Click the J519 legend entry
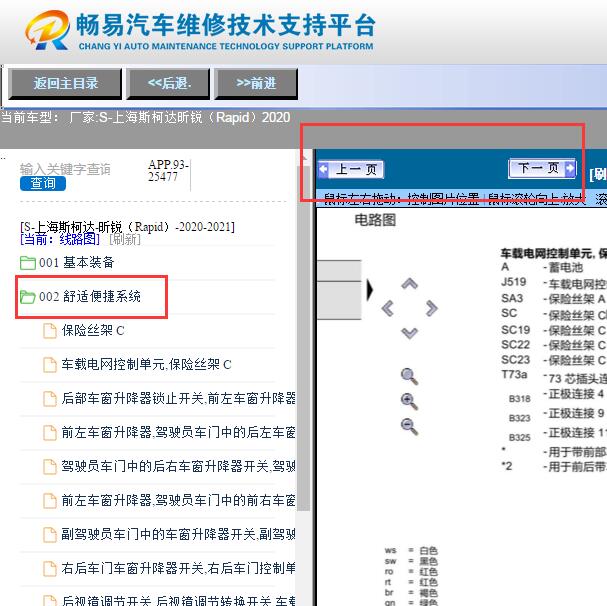Screen dimensions: 607x606 coord(513,282)
